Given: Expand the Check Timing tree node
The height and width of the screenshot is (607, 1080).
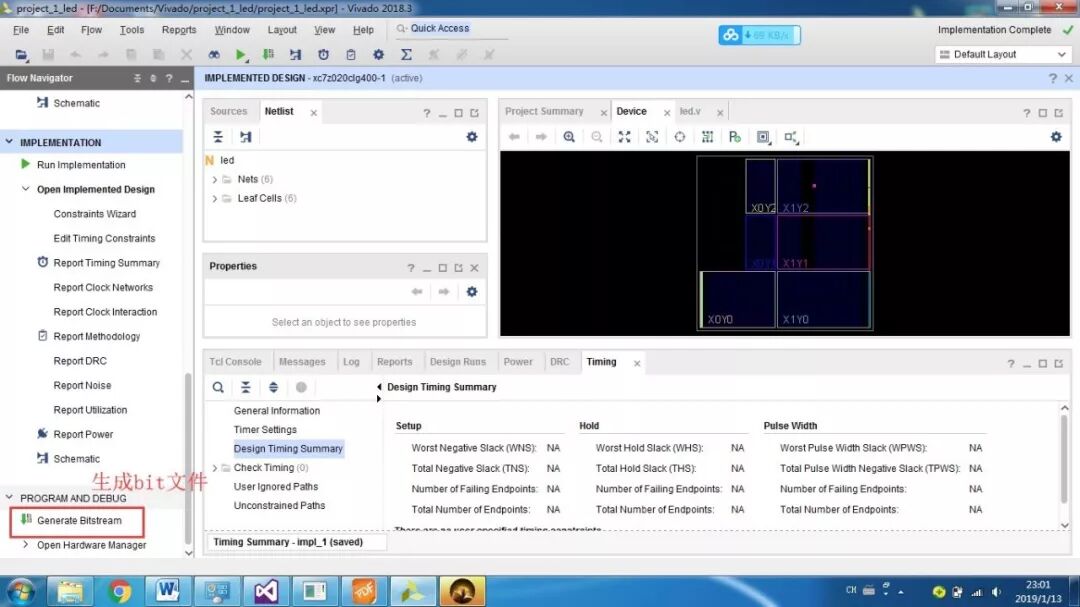Looking at the screenshot, I should tap(214, 468).
